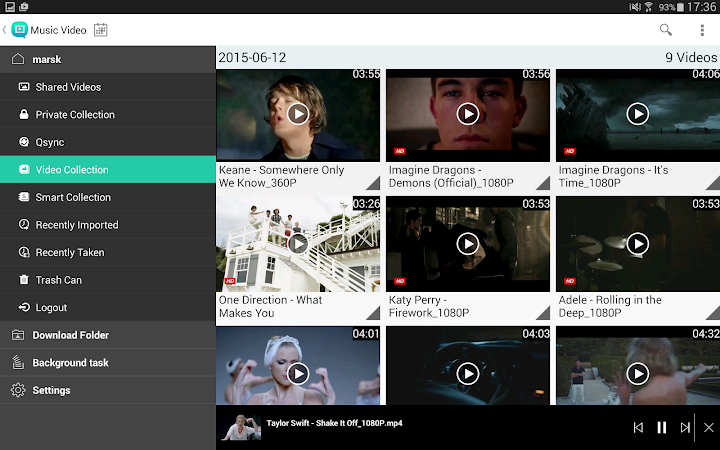Tap the Taylor Swift mini player thumbnail
720x450 pixels.
[x=241, y=428]
